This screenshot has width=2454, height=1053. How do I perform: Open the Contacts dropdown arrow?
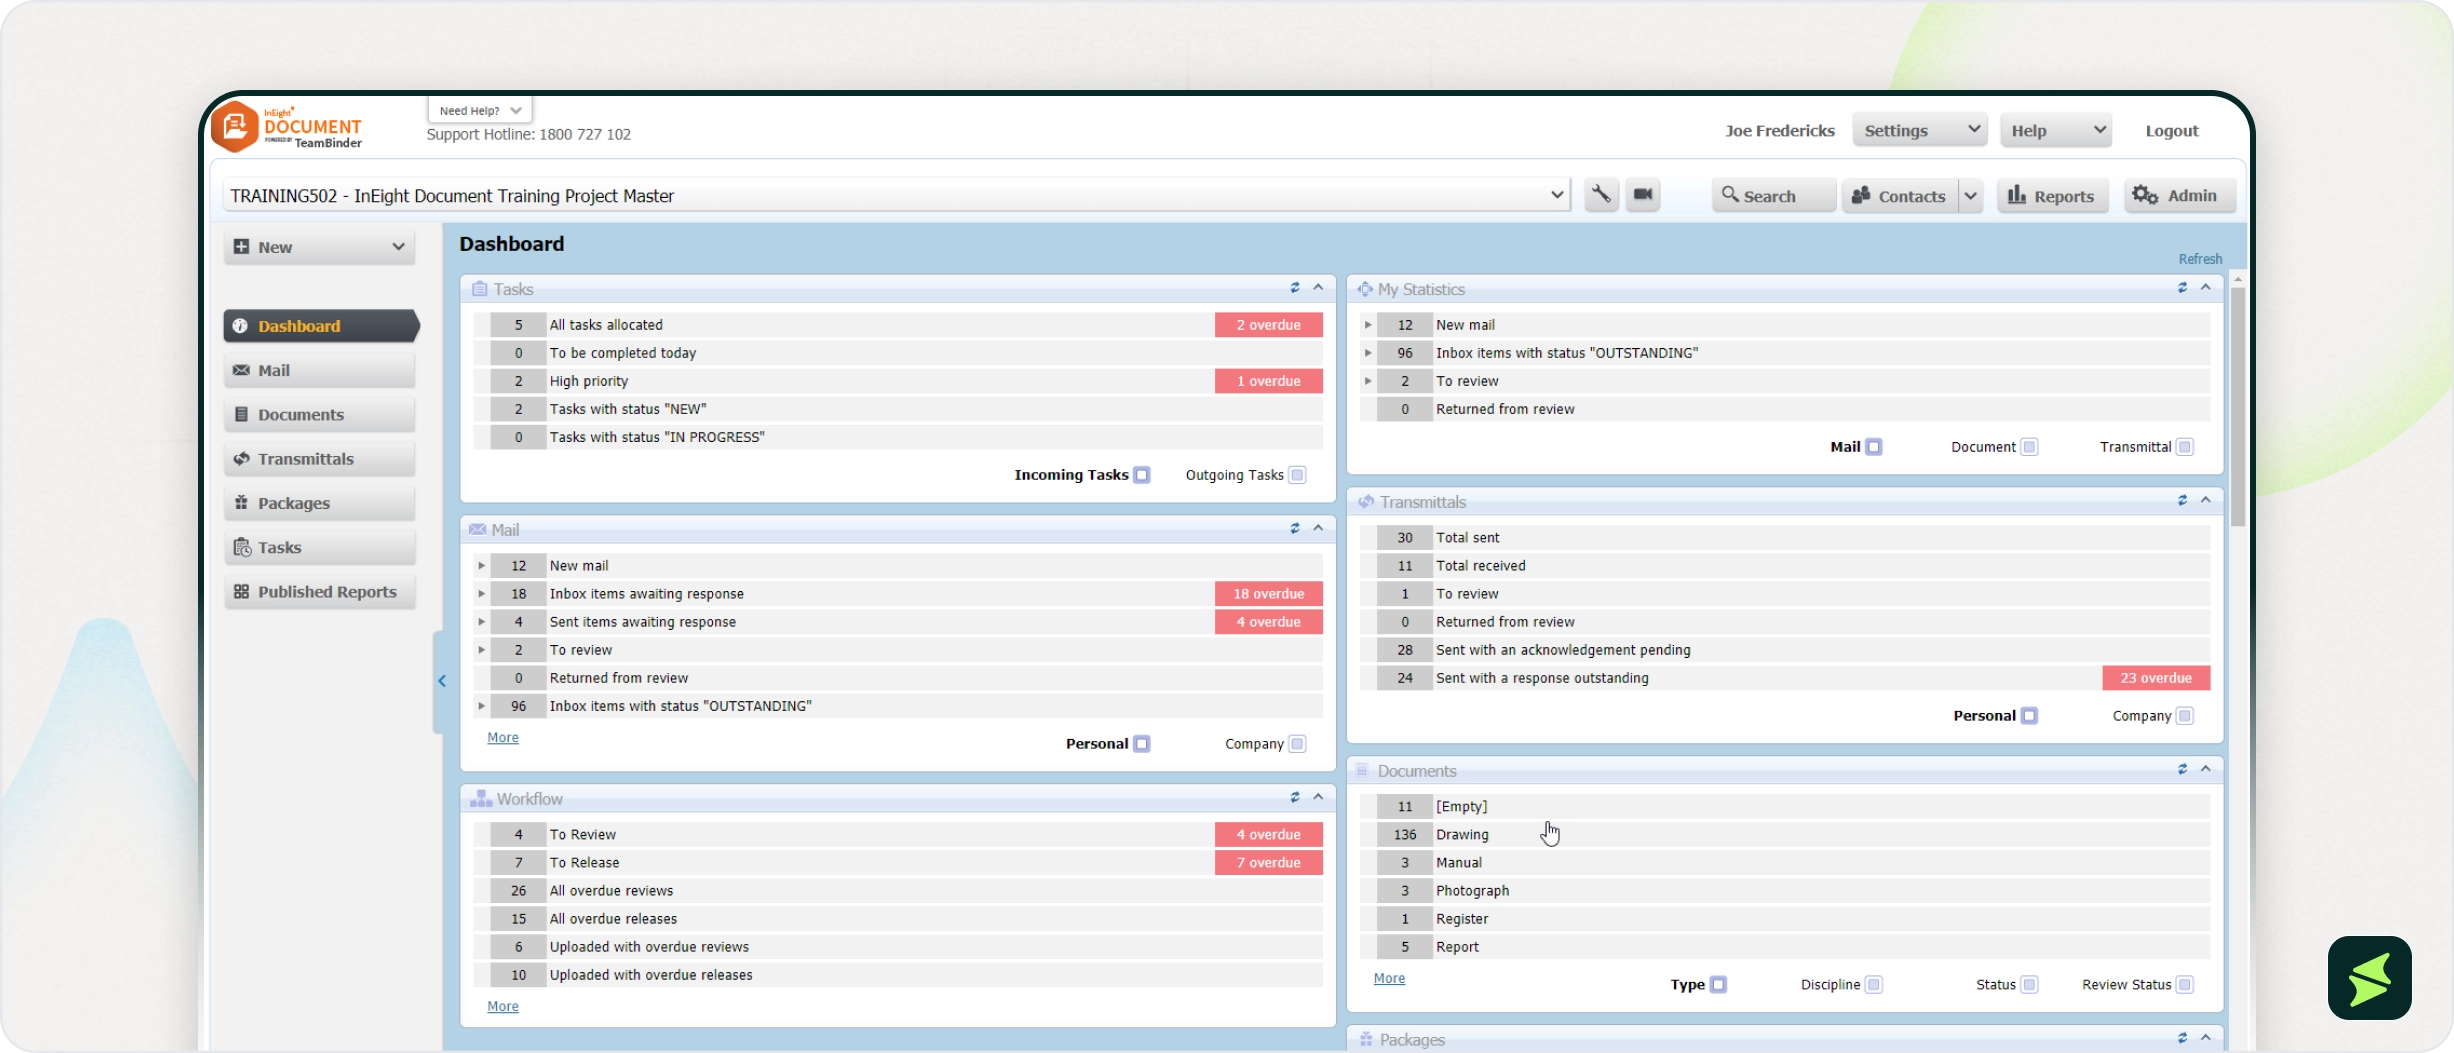point(1970,196)
